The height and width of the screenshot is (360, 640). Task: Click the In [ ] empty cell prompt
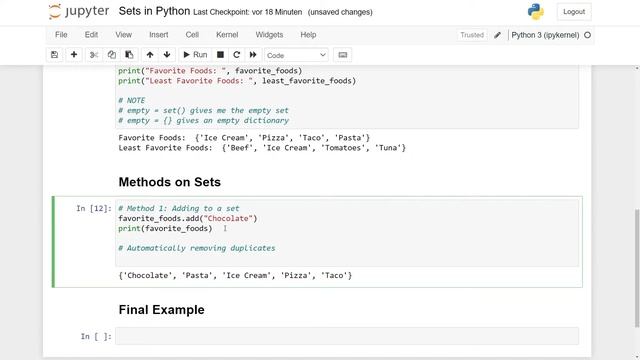pyautogui.click(x=96, y=336)
